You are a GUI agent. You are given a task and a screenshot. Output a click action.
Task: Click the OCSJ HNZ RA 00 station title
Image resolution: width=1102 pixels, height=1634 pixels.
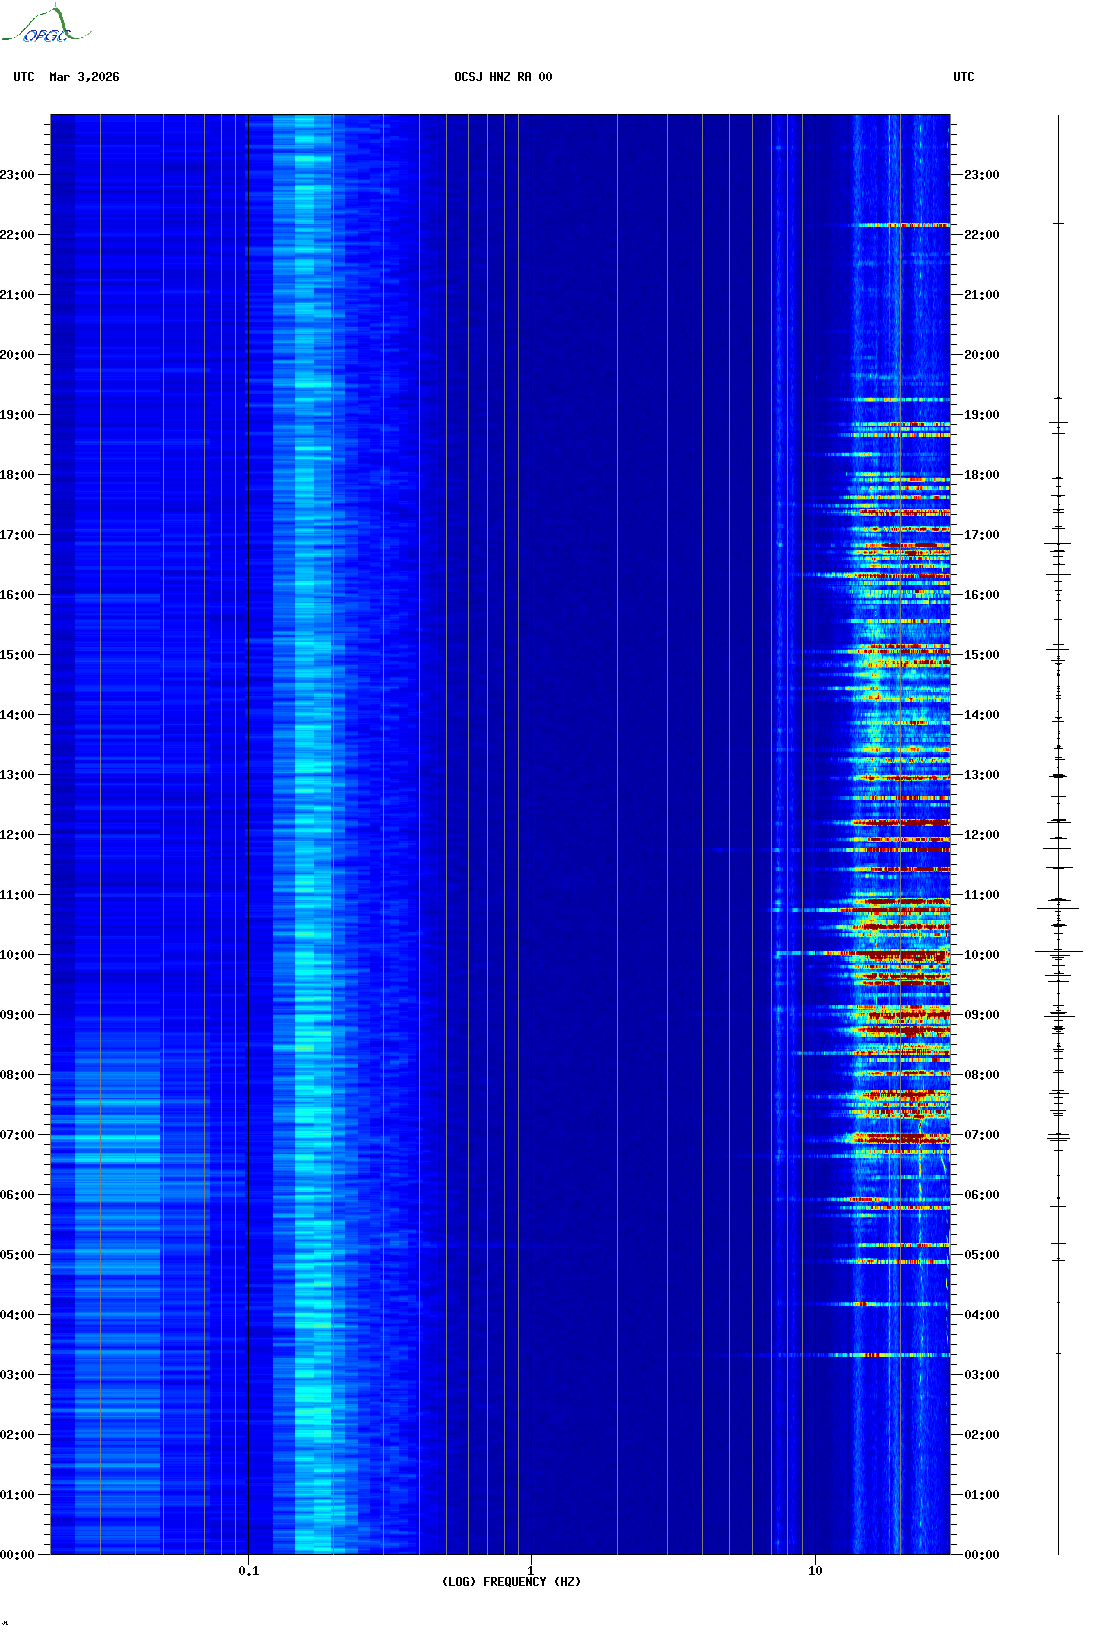click(x=503, y=77)
